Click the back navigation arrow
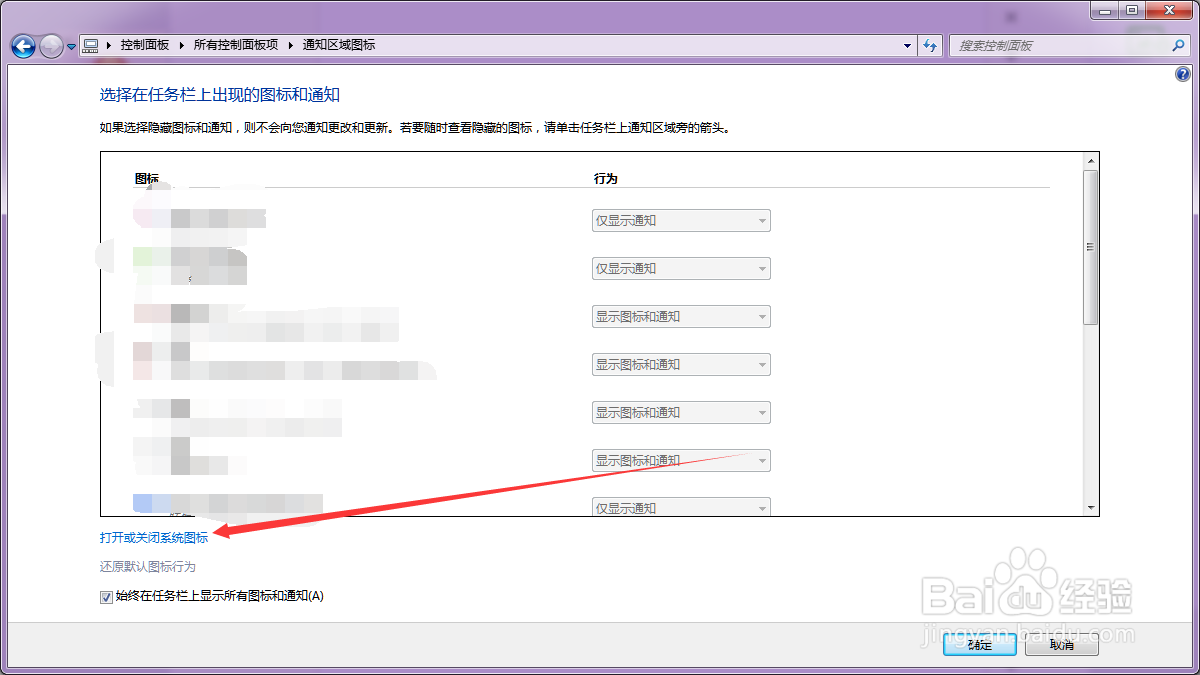Viewport: 1200px width, 675px height. pos(22,45)
